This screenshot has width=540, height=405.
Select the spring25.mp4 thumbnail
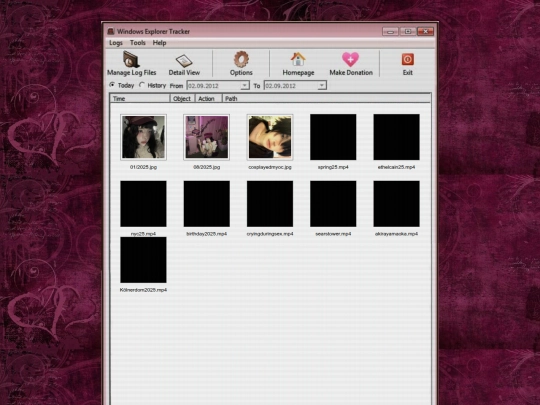[x=333, y=137]
